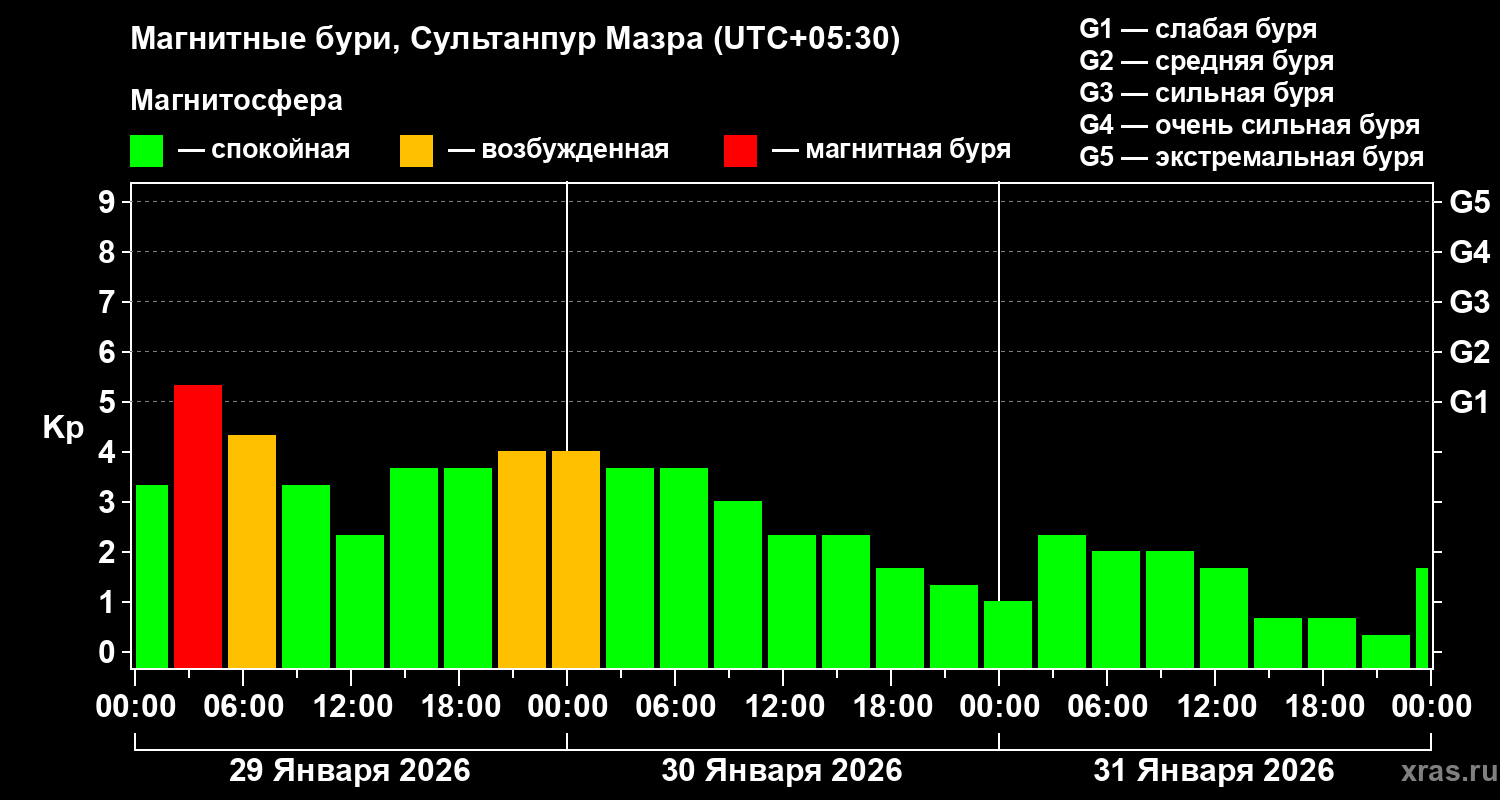The height and width of the screenshot is (800, 1500).
Task: Click the 'G3 — сильная буря' legend line
Action: (1206, 93)
